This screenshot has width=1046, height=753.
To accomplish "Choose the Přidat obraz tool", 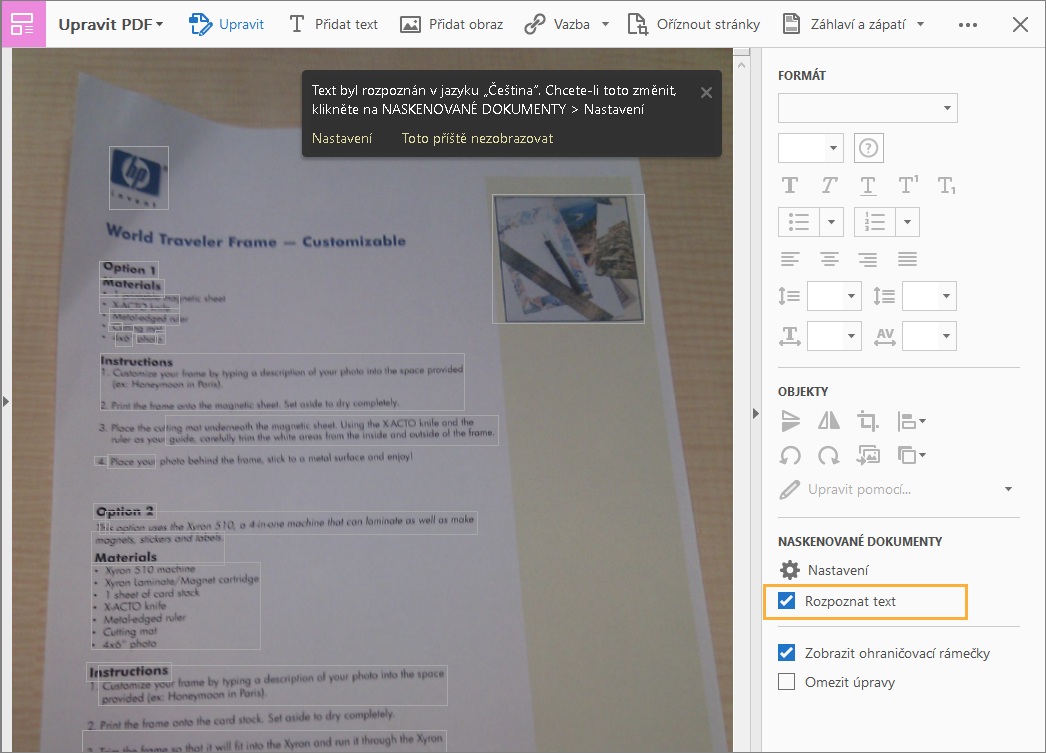I will (452, 25).
